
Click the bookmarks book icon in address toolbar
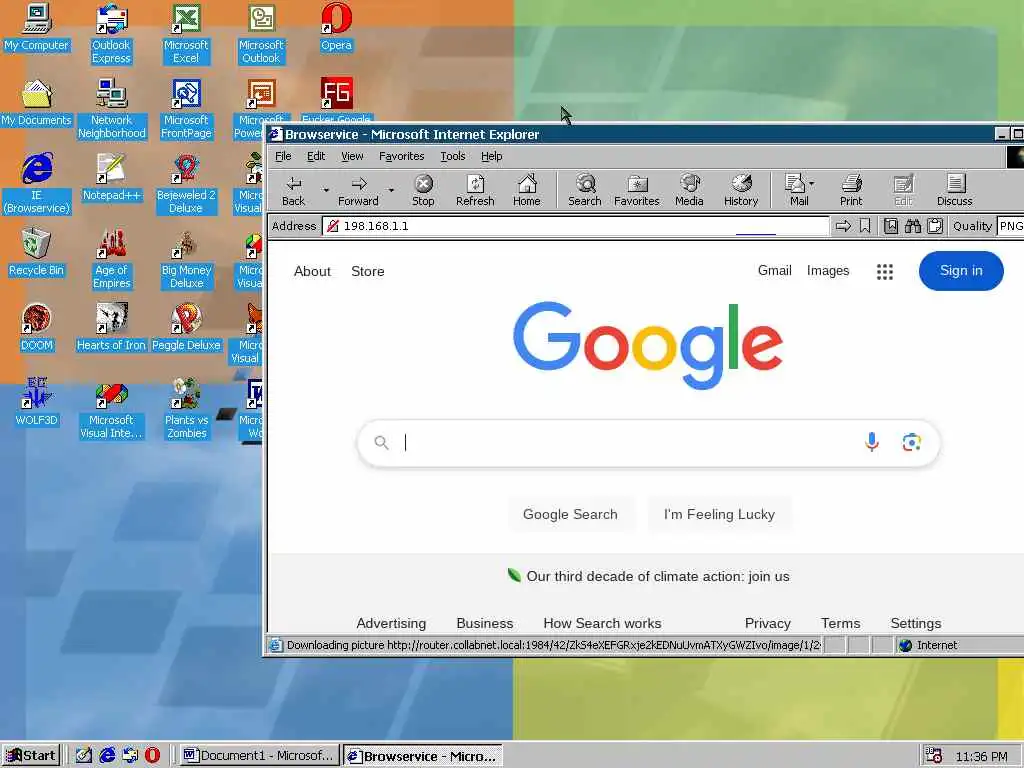(x=891, y=226)
